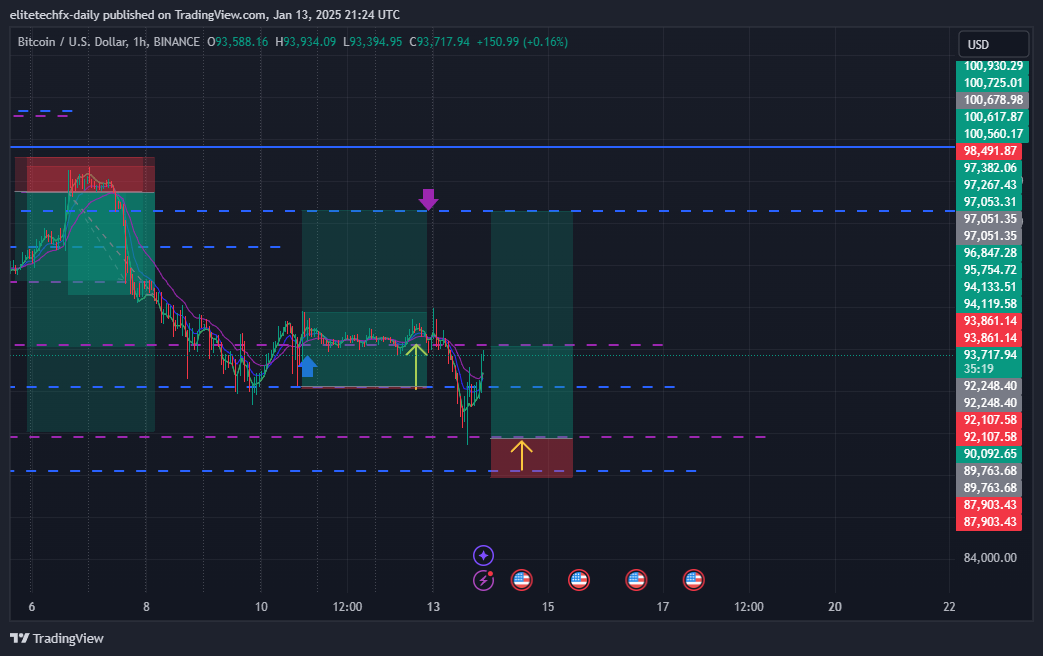Click the 94,119.58 price label
The height and width of the screenshot is (656, 1043).
989,304
